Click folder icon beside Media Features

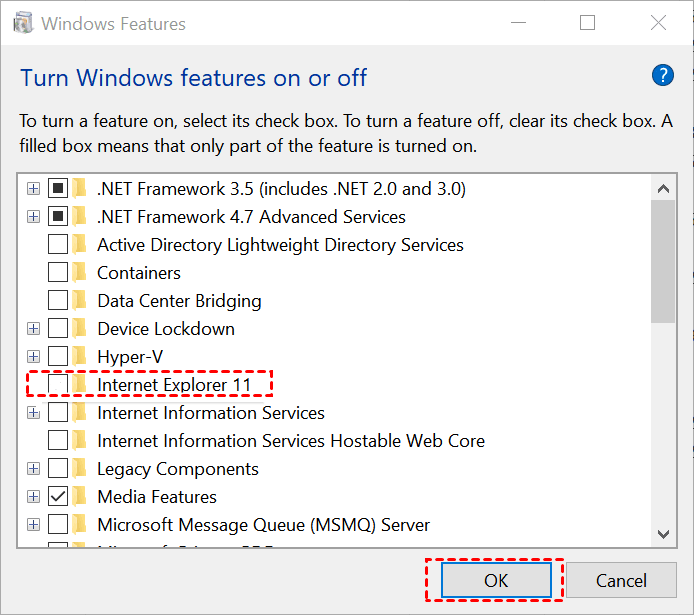80,497
